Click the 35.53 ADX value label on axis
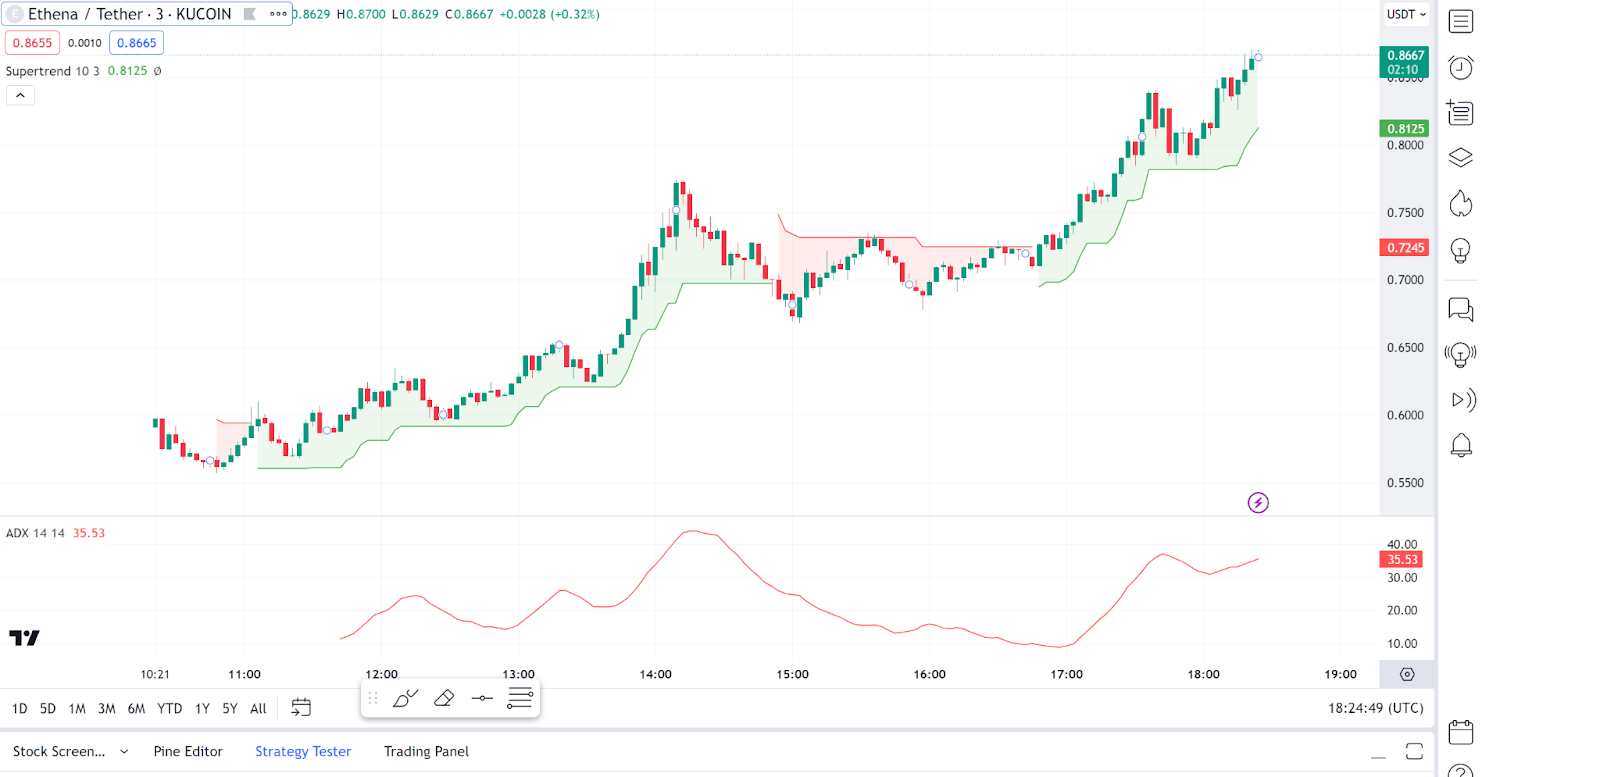 1402,559
